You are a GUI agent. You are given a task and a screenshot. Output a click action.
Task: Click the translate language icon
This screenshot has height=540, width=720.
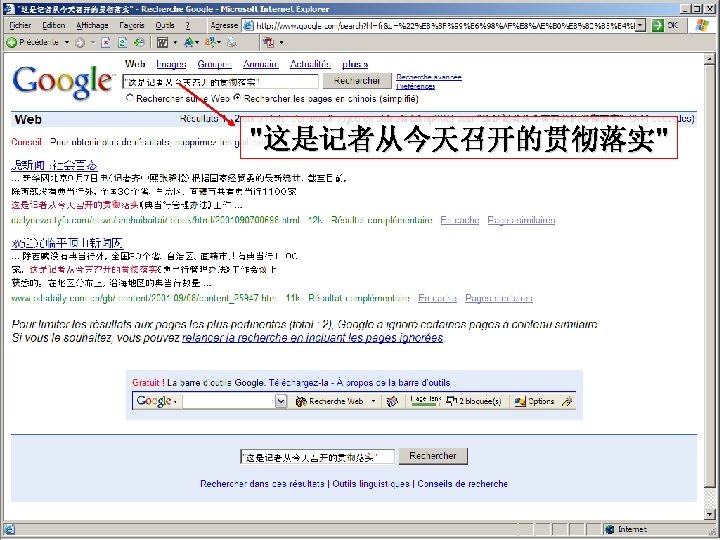click(x=210, y=43)
